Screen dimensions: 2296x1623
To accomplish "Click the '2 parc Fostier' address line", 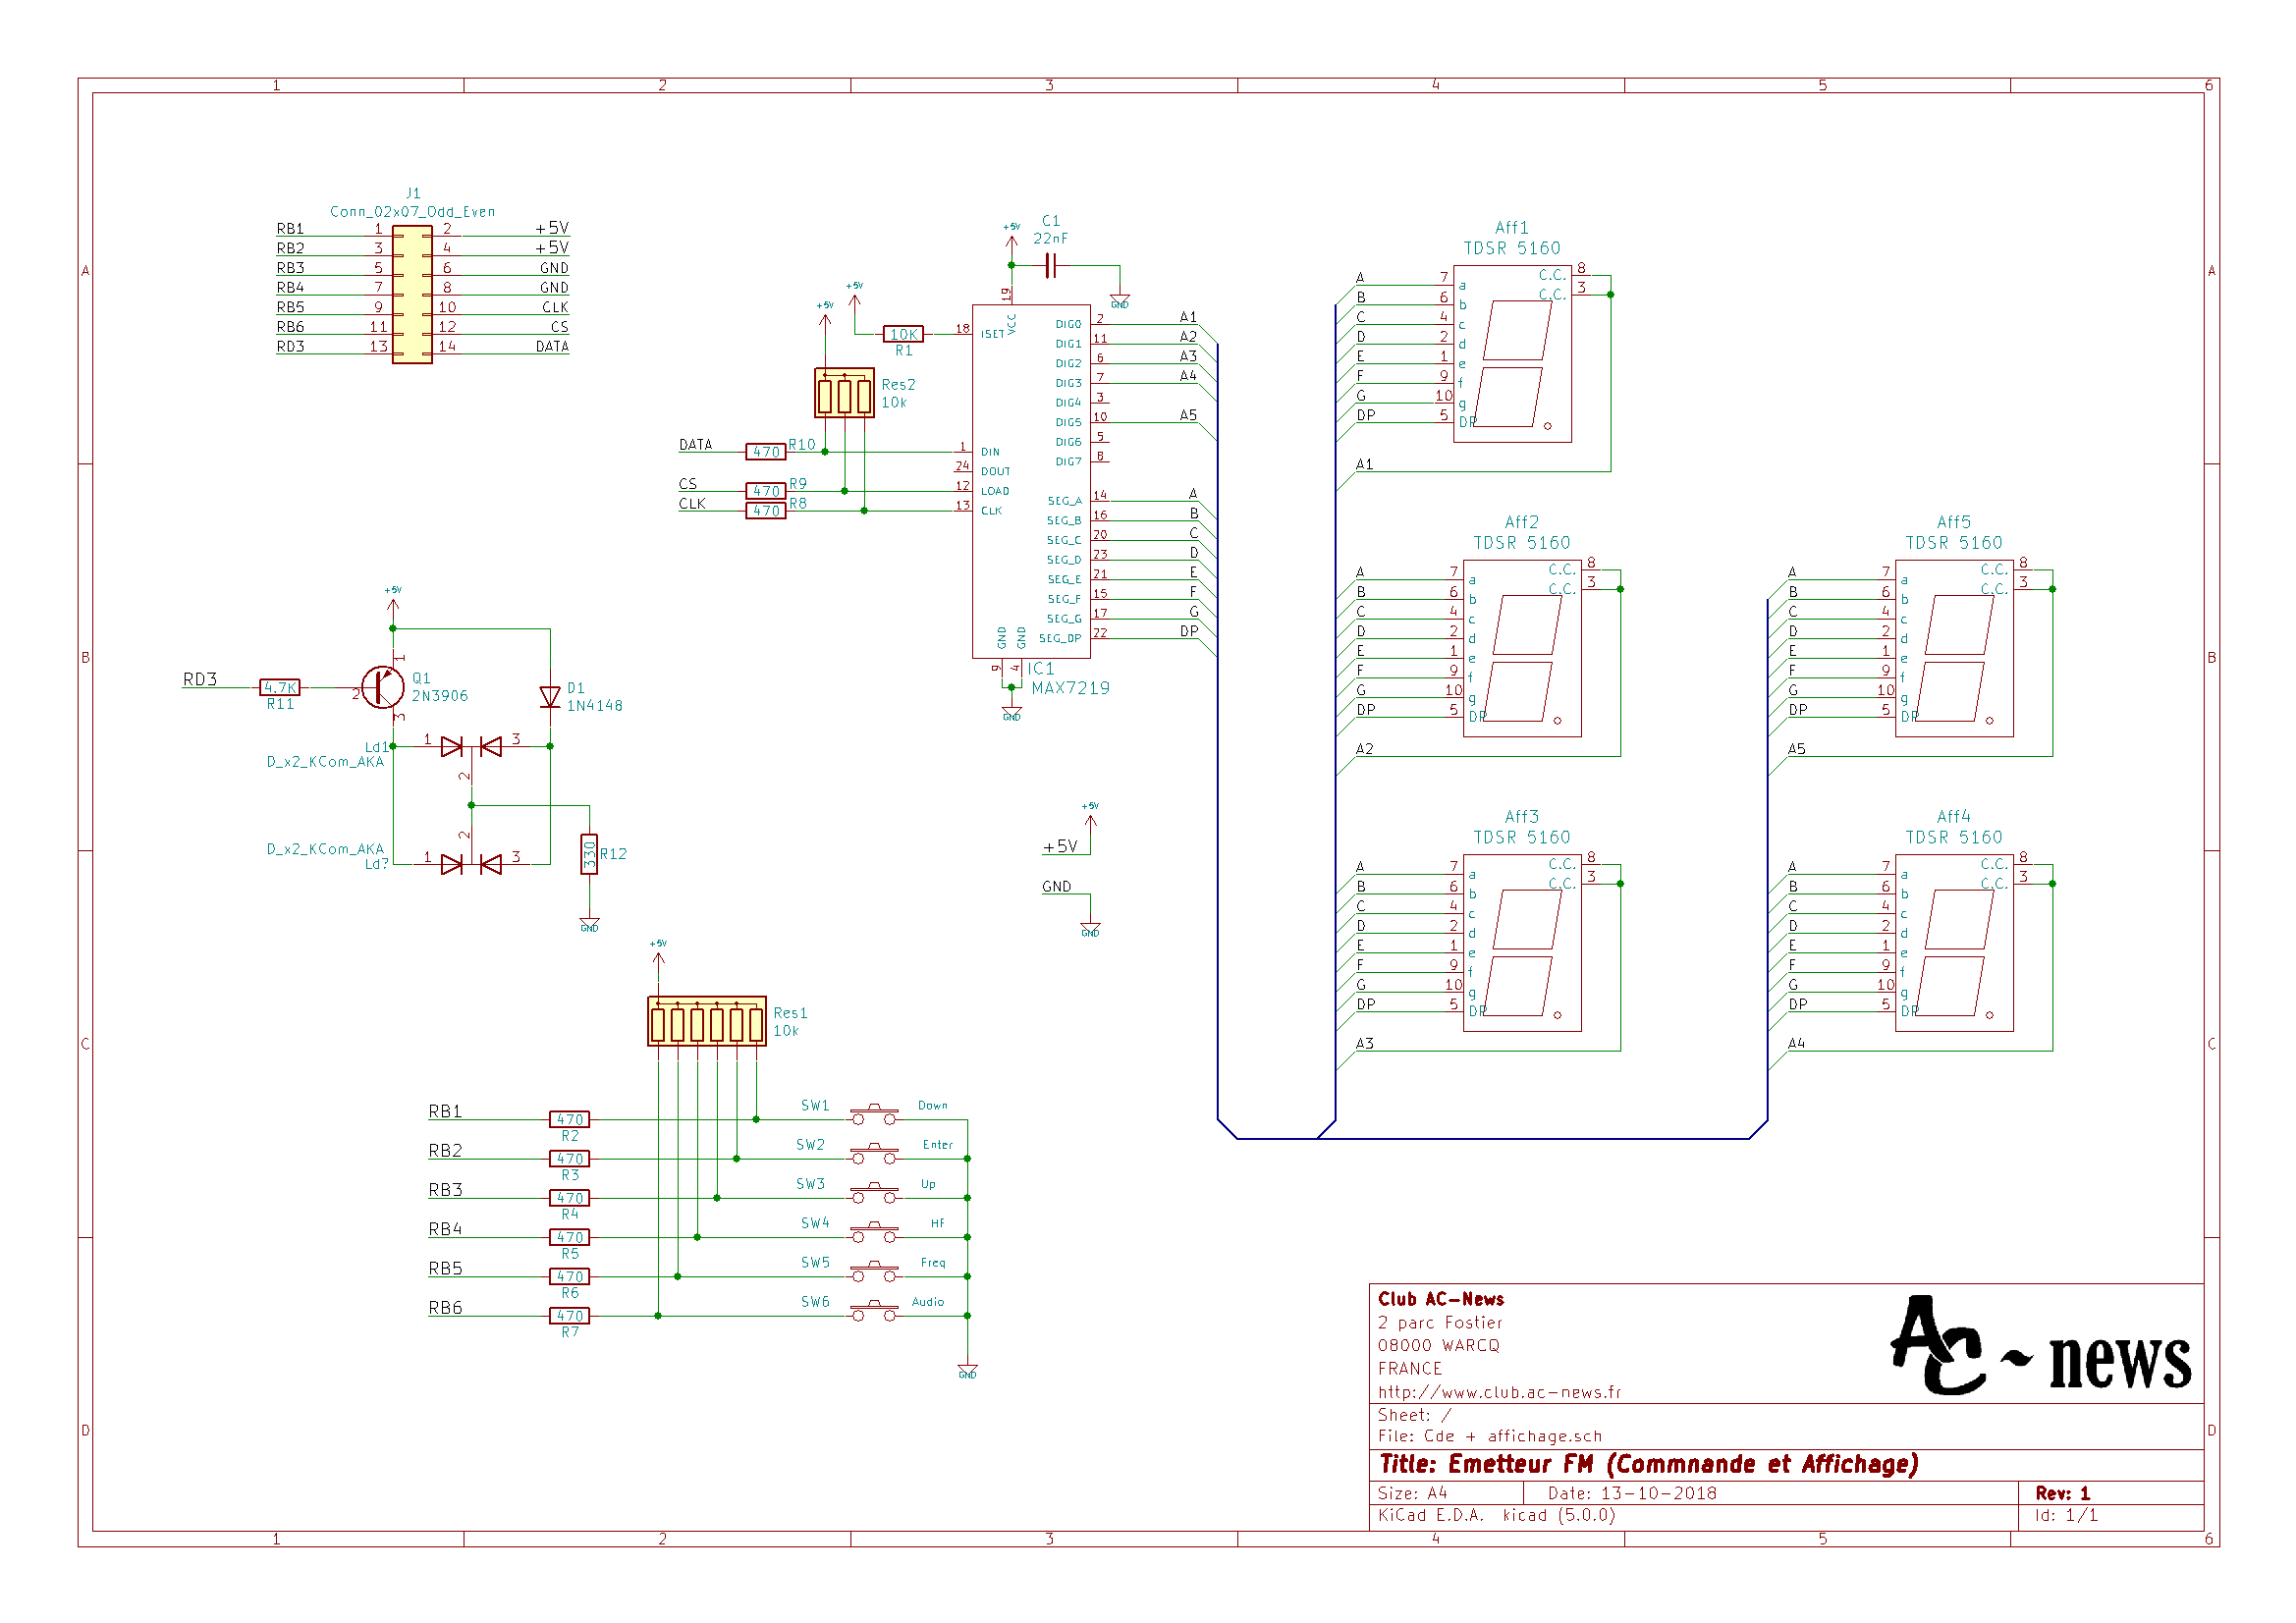I will click(x=1440, y=1322).
